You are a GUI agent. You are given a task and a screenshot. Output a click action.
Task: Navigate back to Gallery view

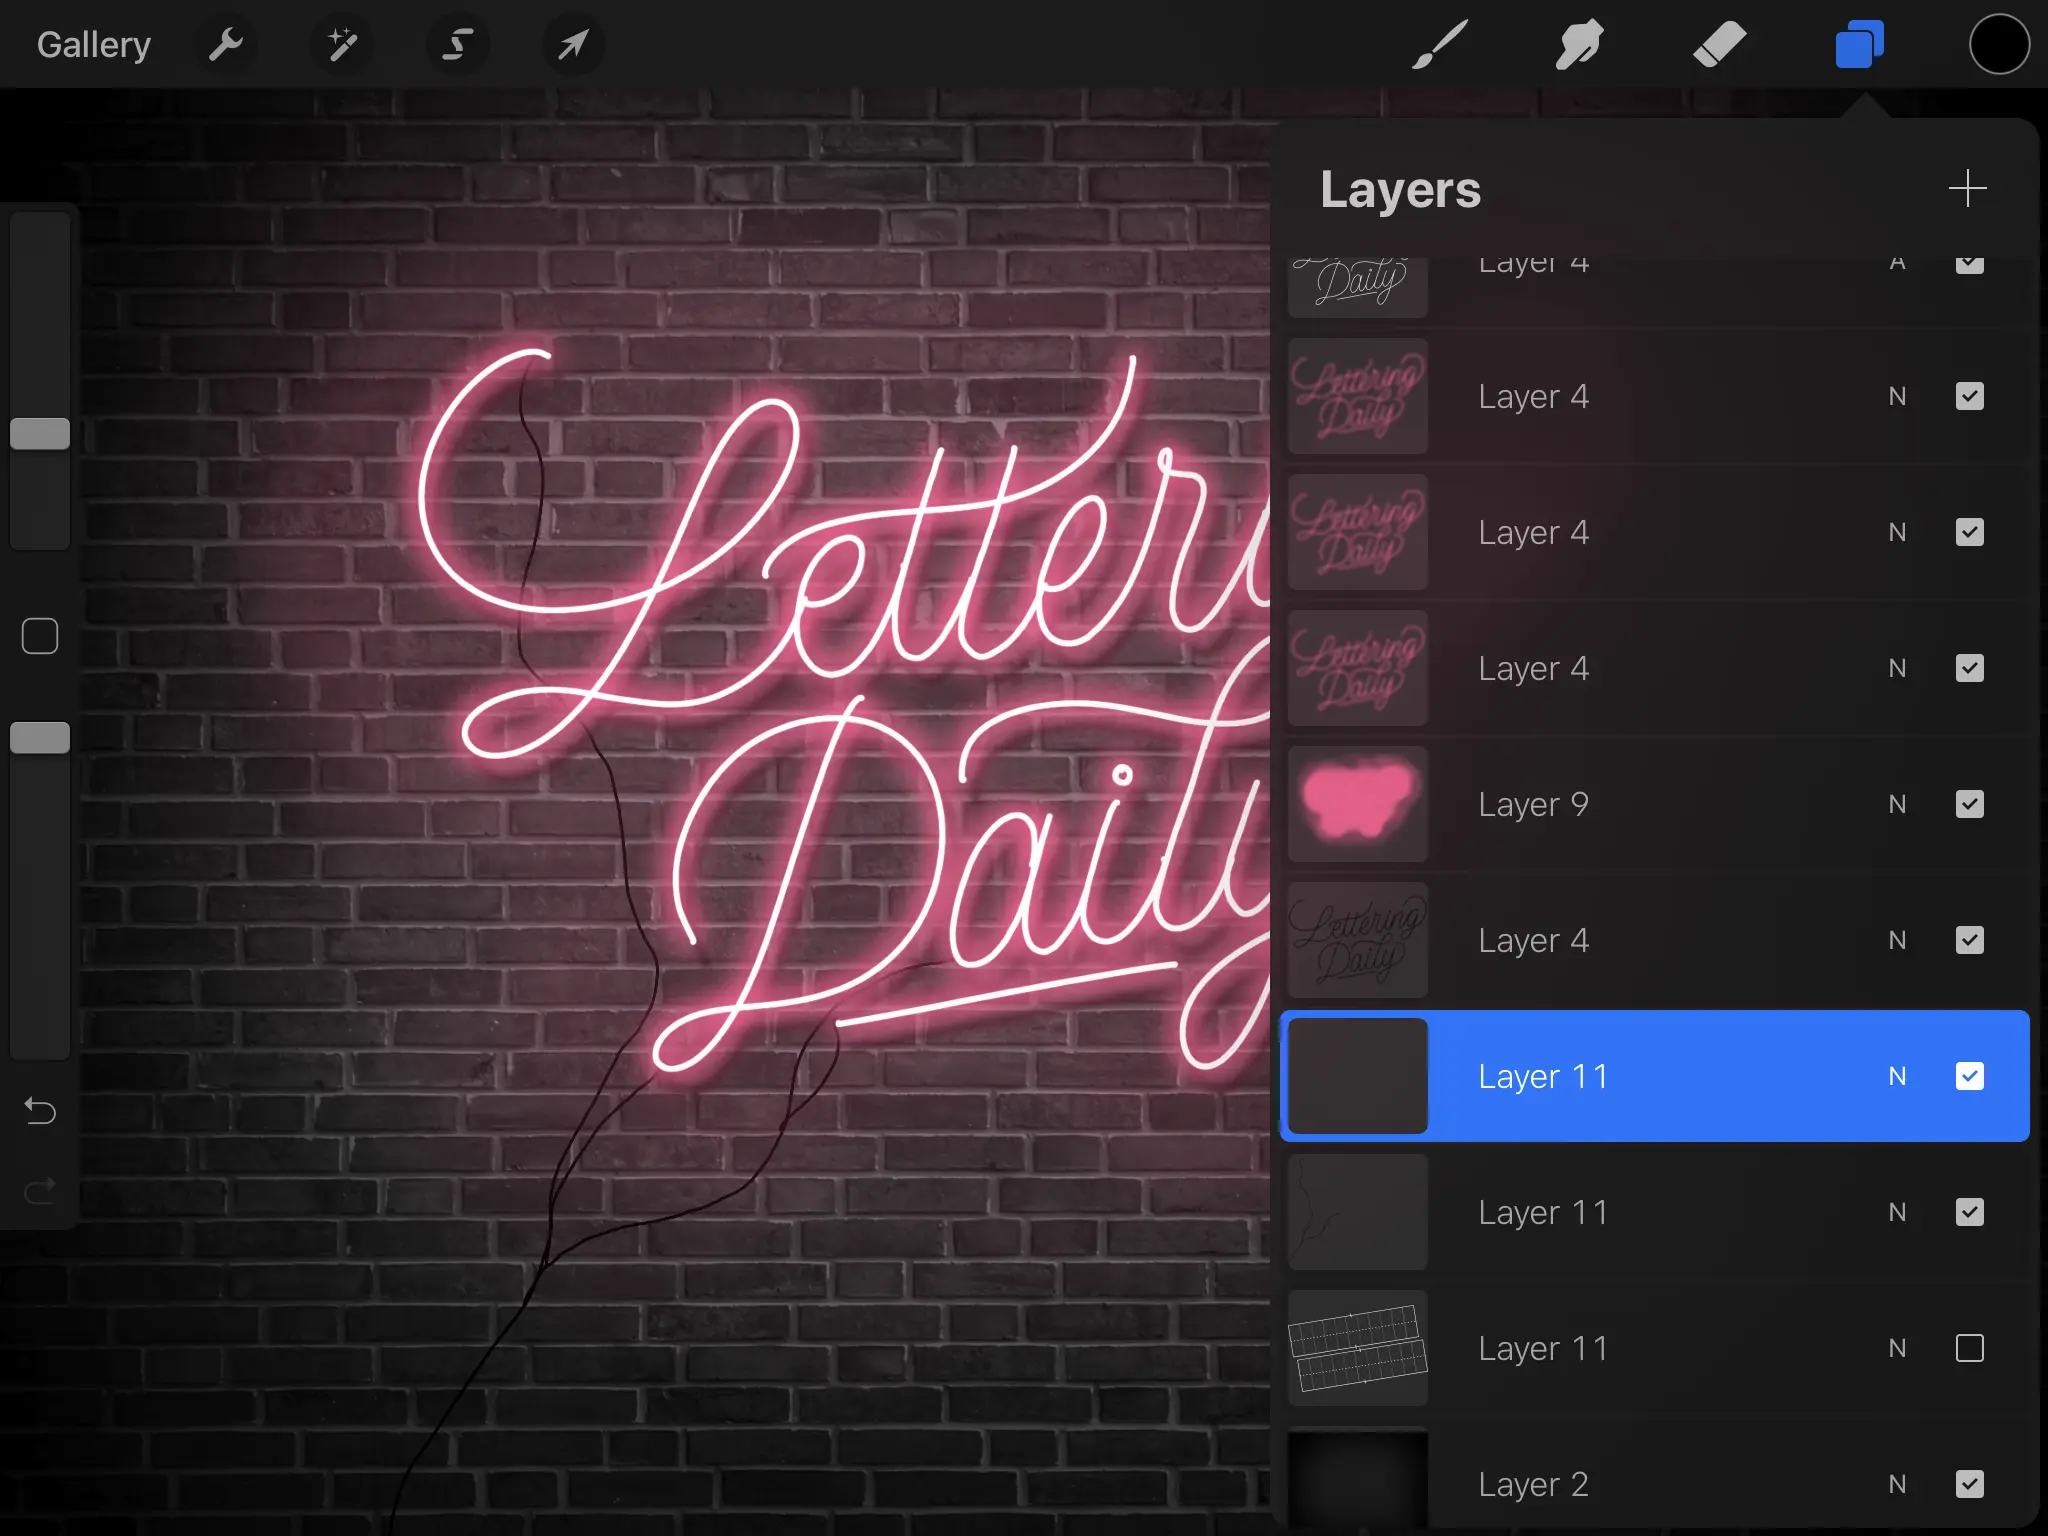[x=92, y=44]
